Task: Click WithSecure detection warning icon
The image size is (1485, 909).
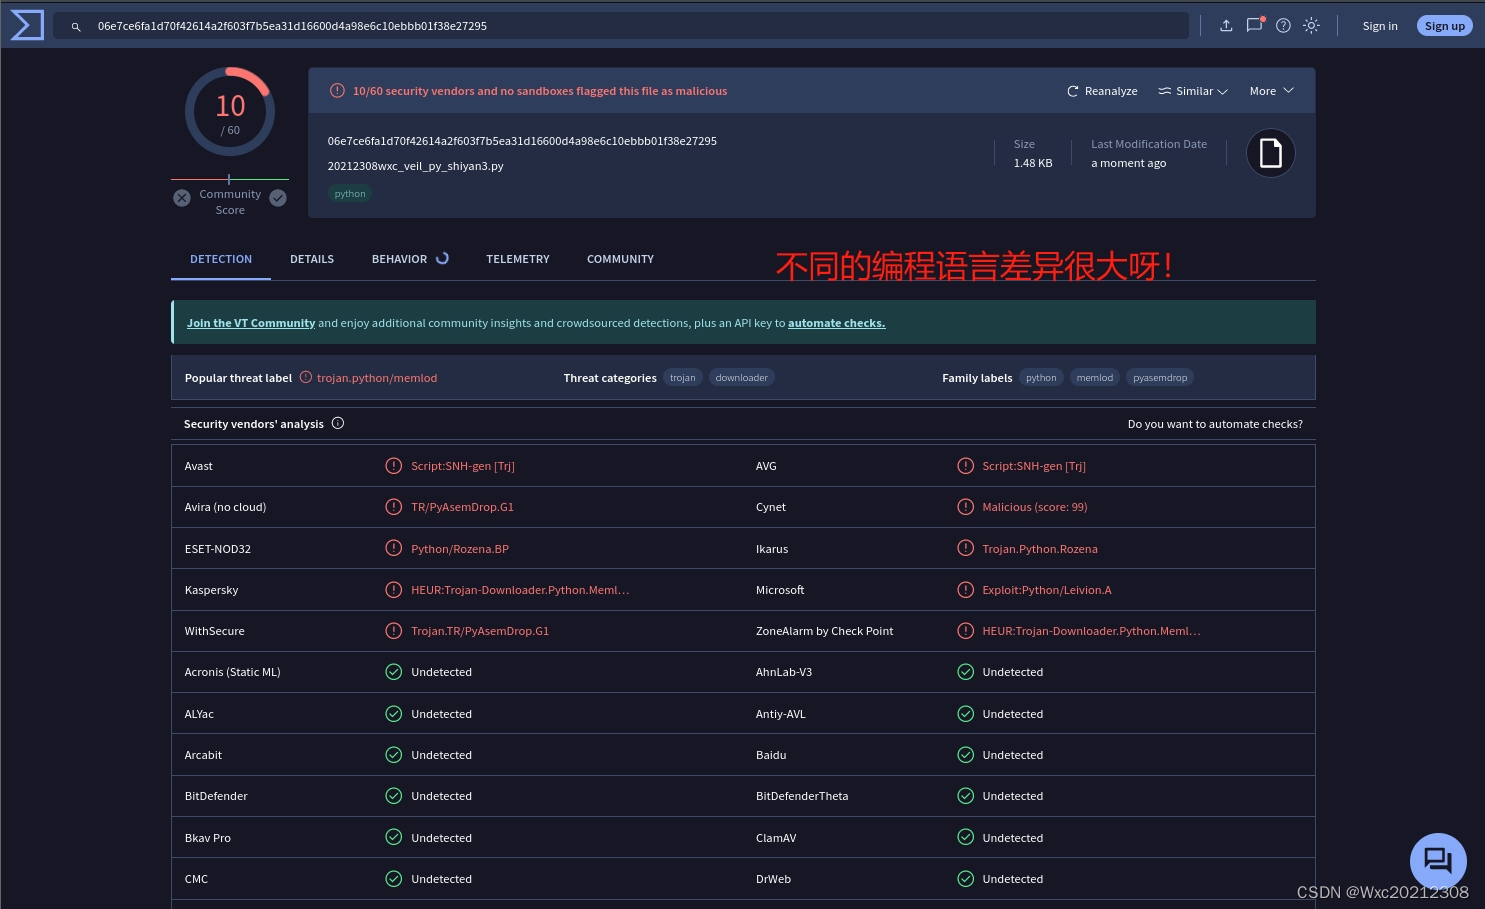Action: coord(394,631)
